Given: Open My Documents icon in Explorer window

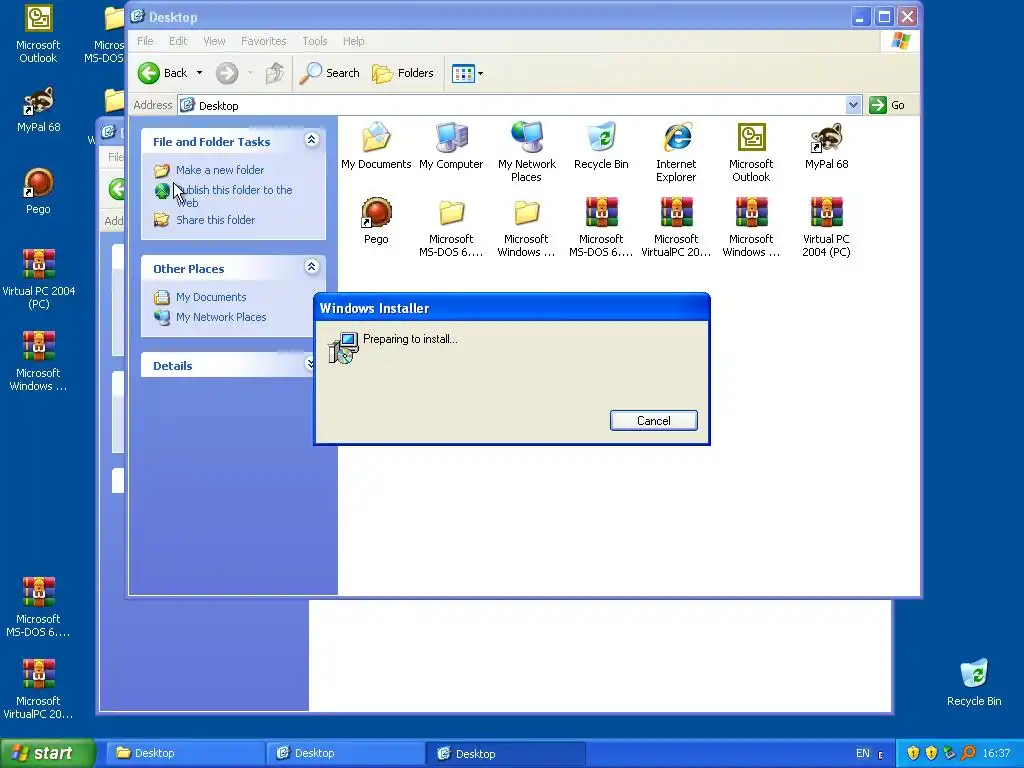Looking at the screenshot, I should [x=376, y=146].
